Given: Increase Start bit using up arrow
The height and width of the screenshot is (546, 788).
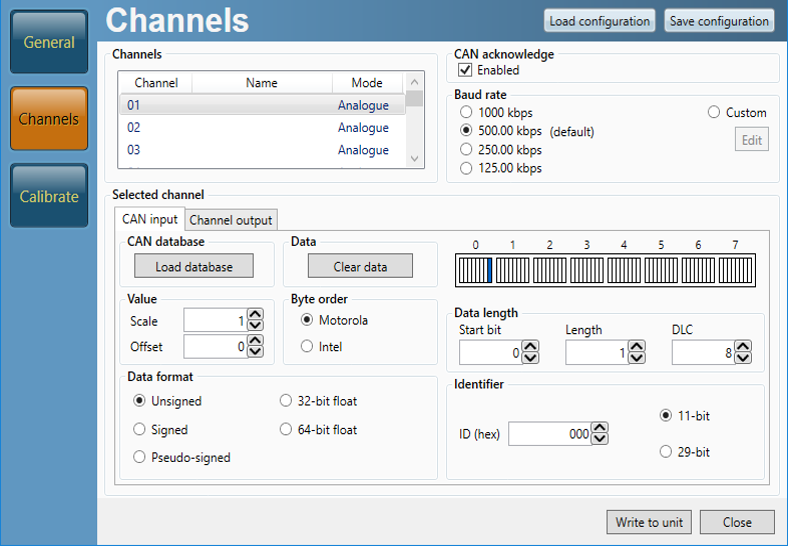Looking at the screenshot, I should point(530,347).
